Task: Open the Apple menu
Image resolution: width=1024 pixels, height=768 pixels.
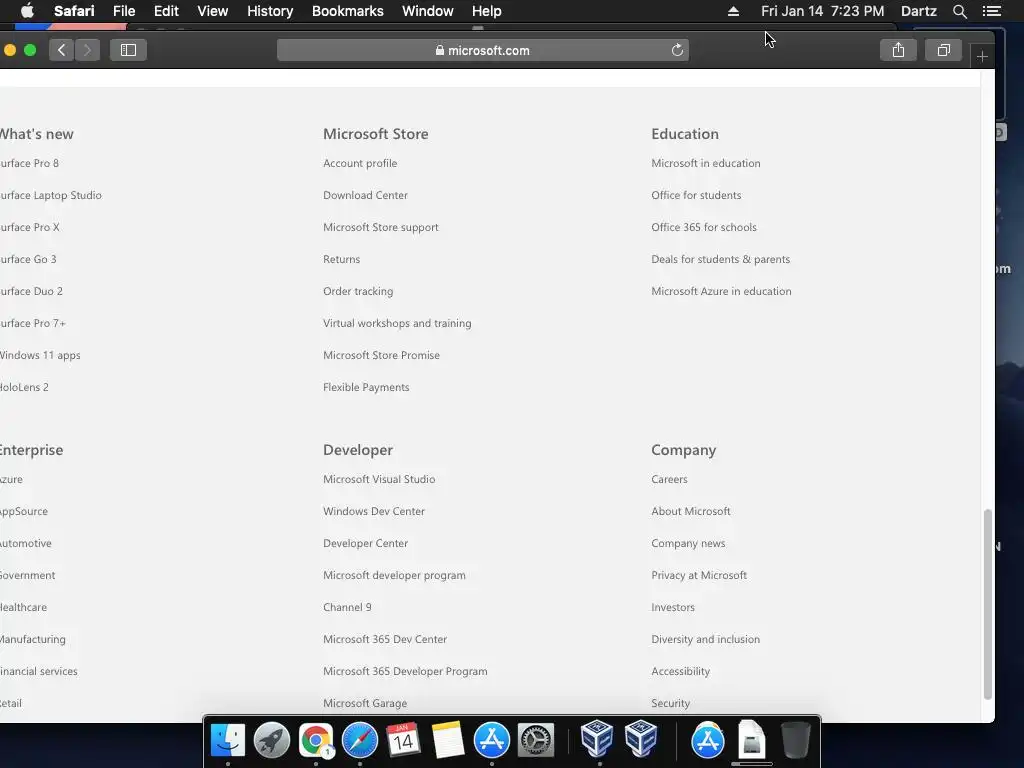Action: point(27,11)
